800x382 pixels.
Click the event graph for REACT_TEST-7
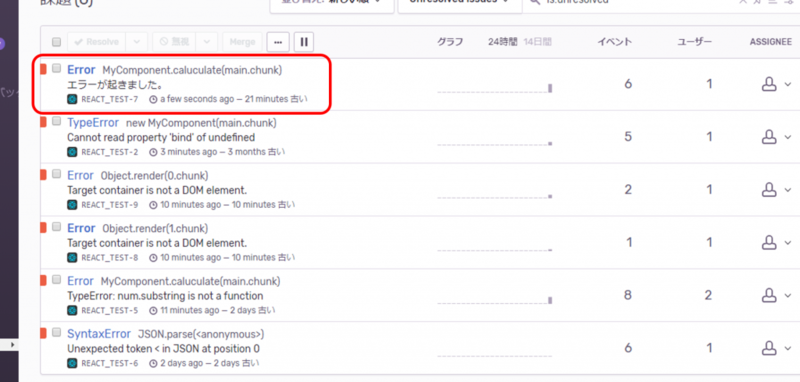point(495,88)
